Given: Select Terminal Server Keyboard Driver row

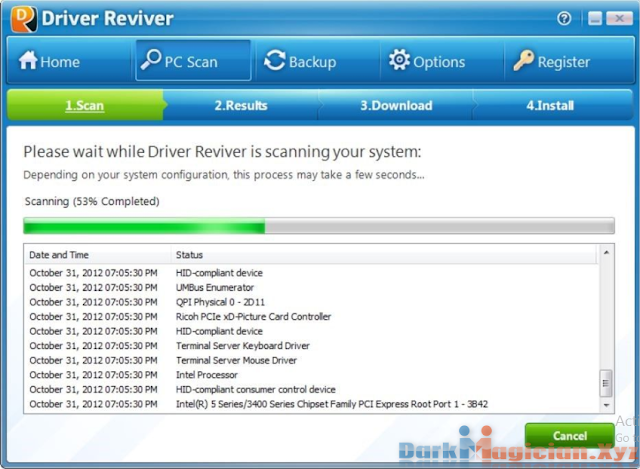Looking at the screenshot, I should pyautogui.click(x=311, y=346).
